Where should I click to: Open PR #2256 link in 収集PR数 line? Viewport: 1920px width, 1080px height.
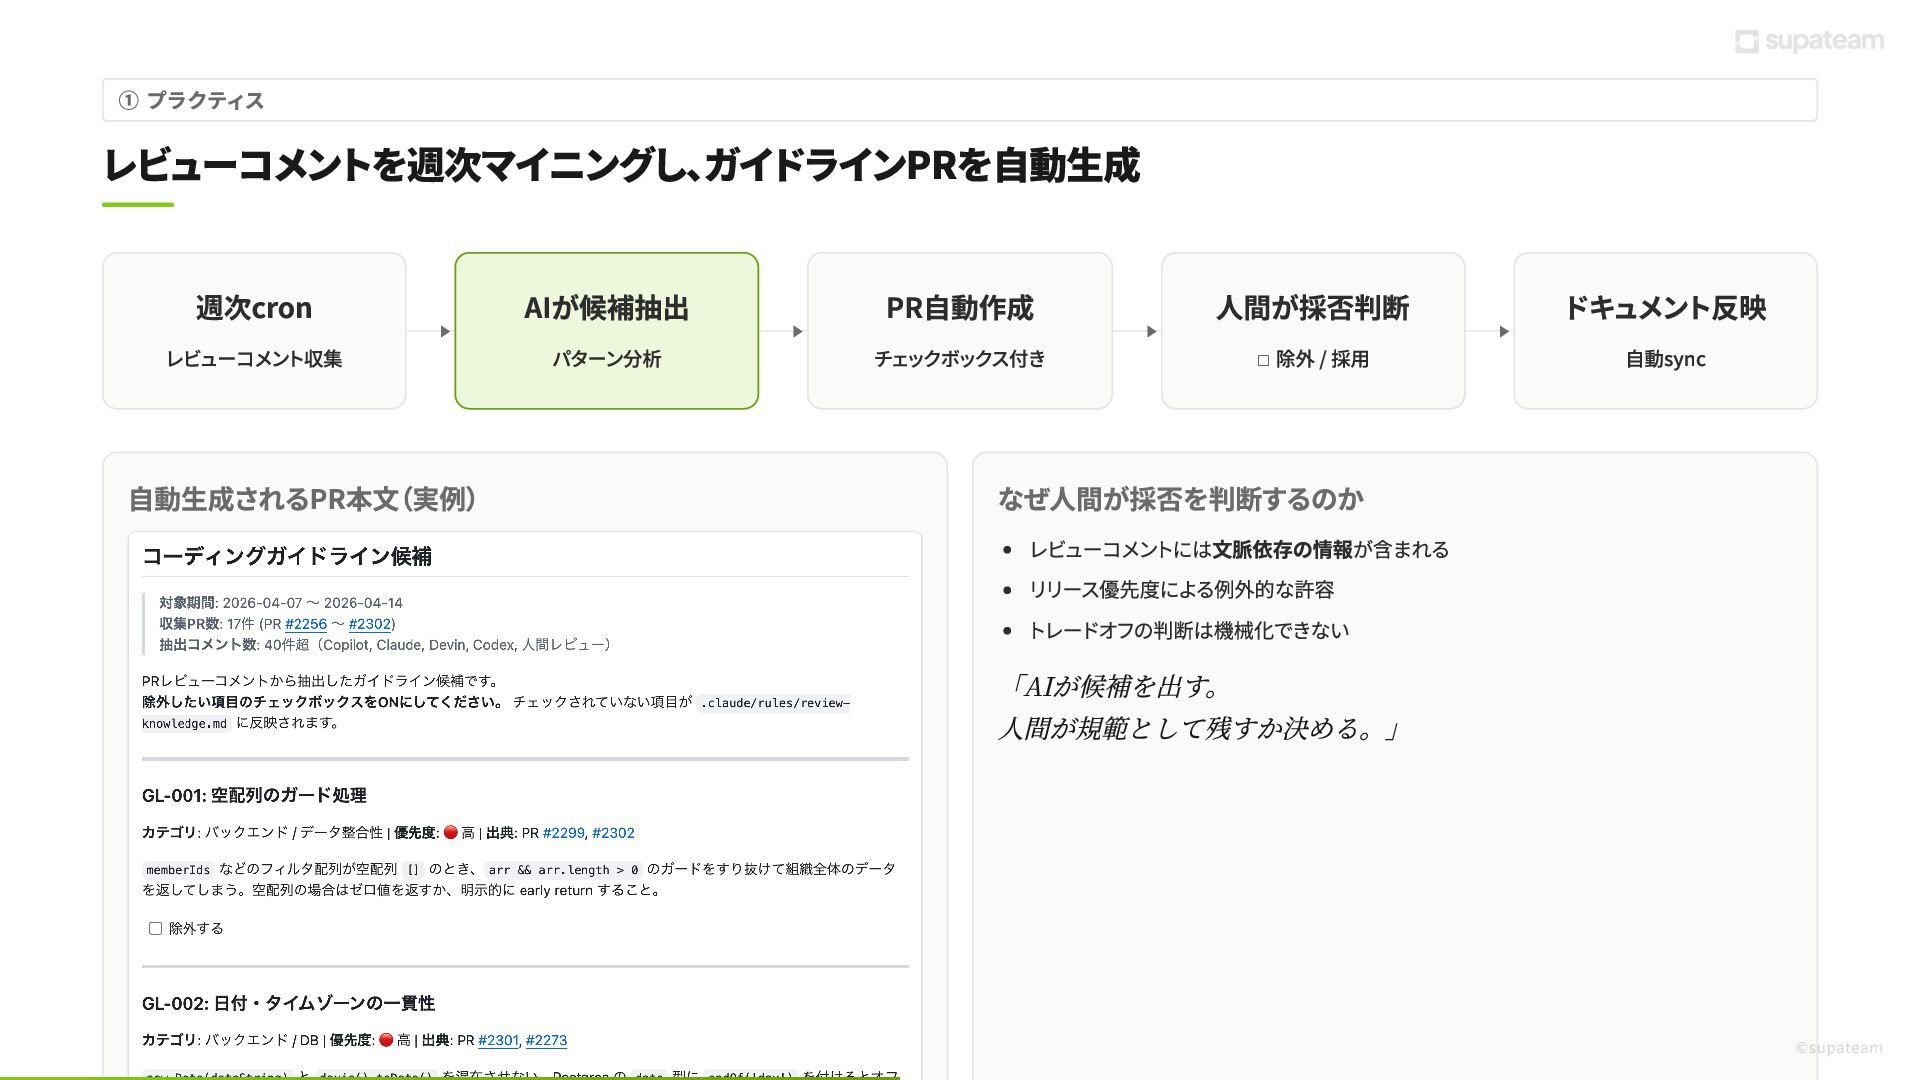306,624
